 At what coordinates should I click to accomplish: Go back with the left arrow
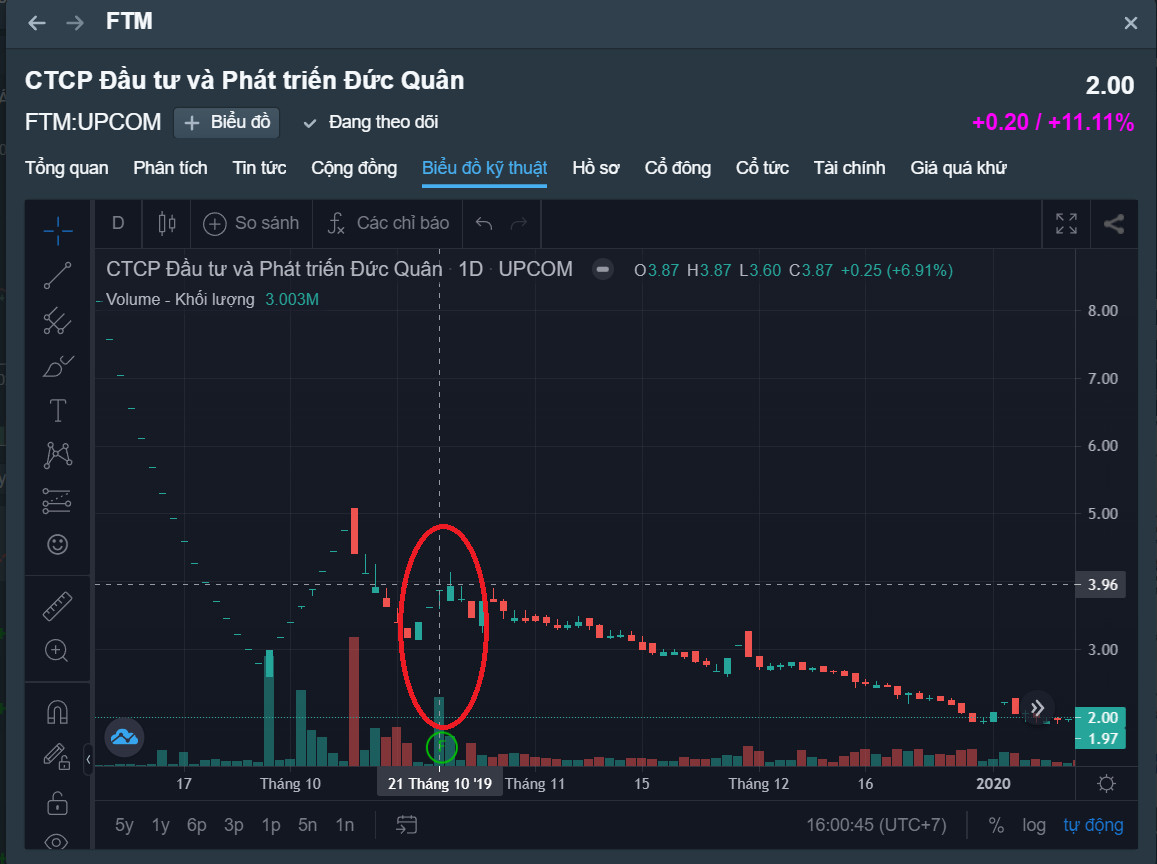click(37, 23)
